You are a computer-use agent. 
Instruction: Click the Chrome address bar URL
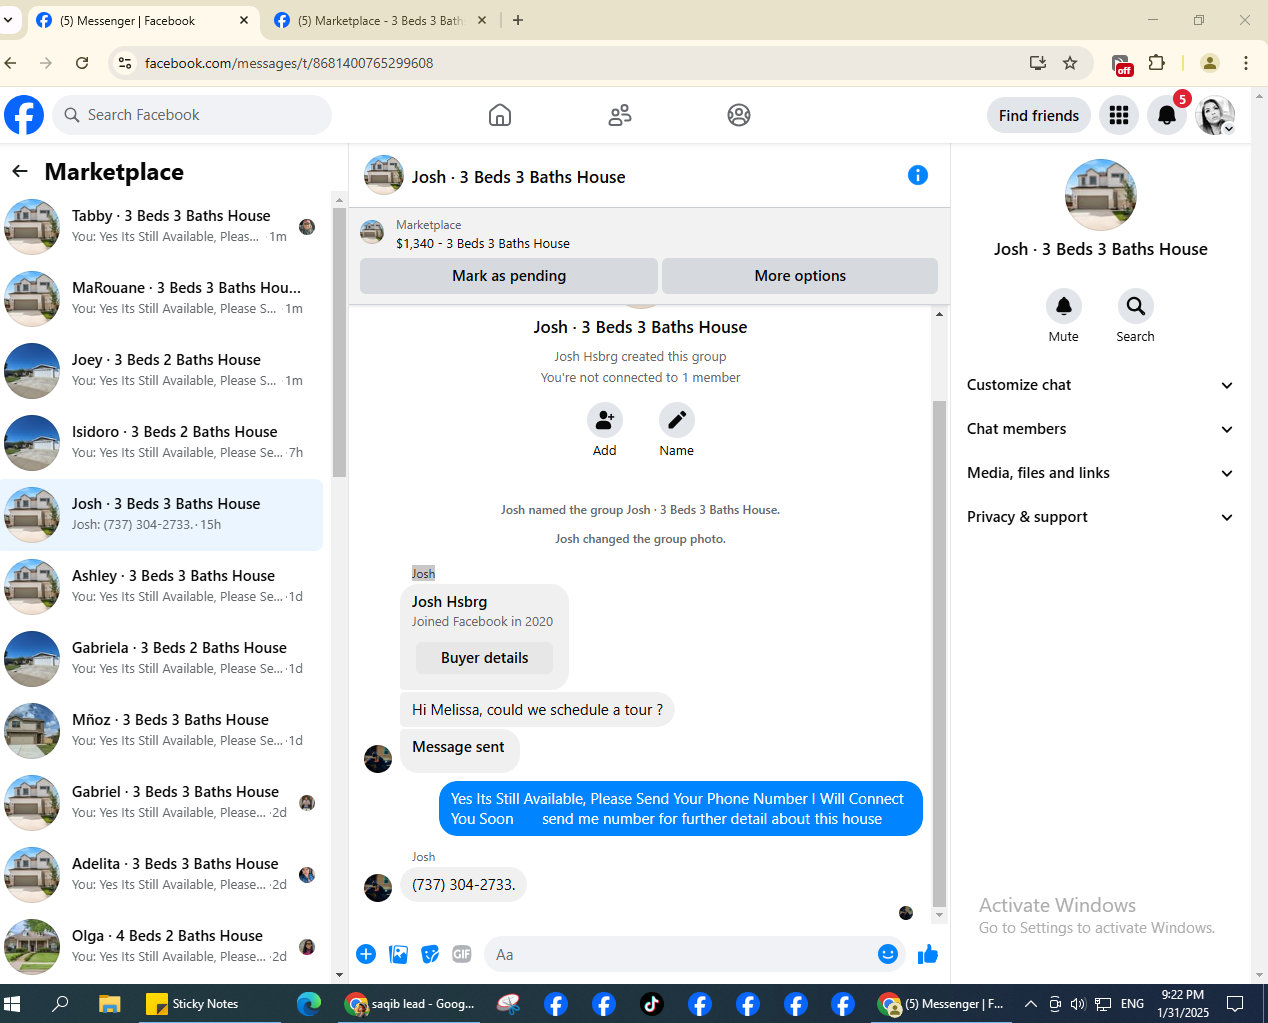click(x=289, y=63)
